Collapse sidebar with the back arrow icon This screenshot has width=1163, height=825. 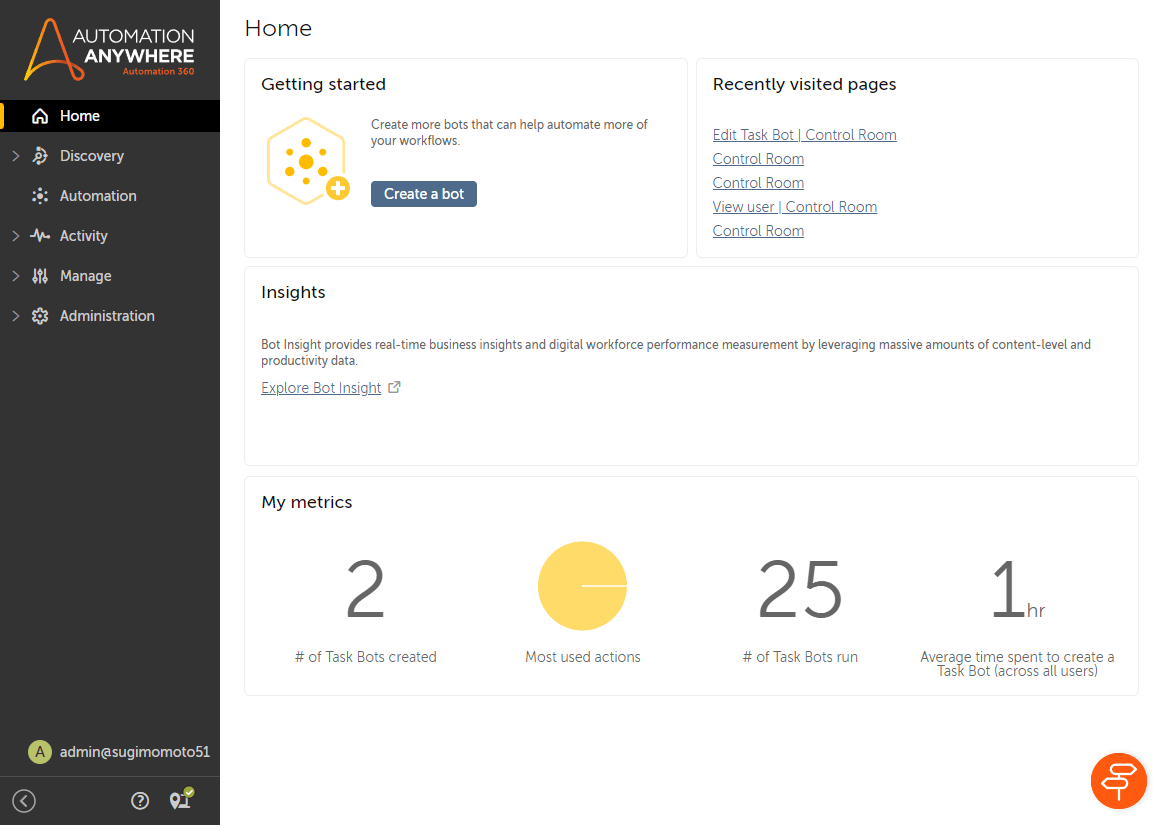24,801
